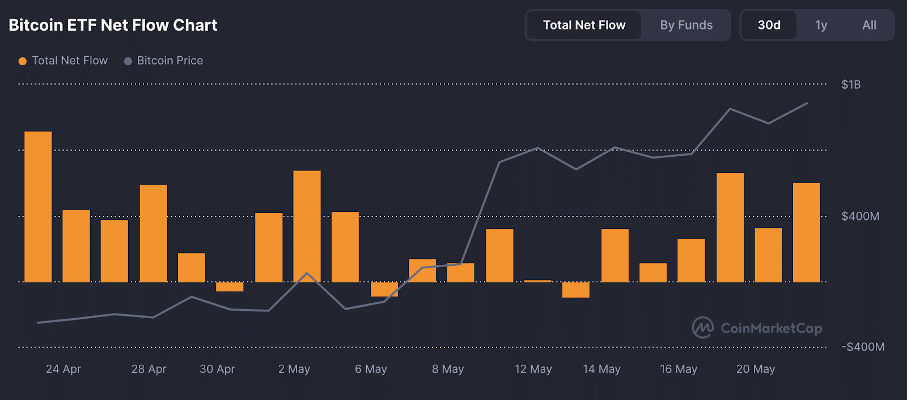
Task: Hide the Total Net Flow series label
Action: [x=69, y=61]
